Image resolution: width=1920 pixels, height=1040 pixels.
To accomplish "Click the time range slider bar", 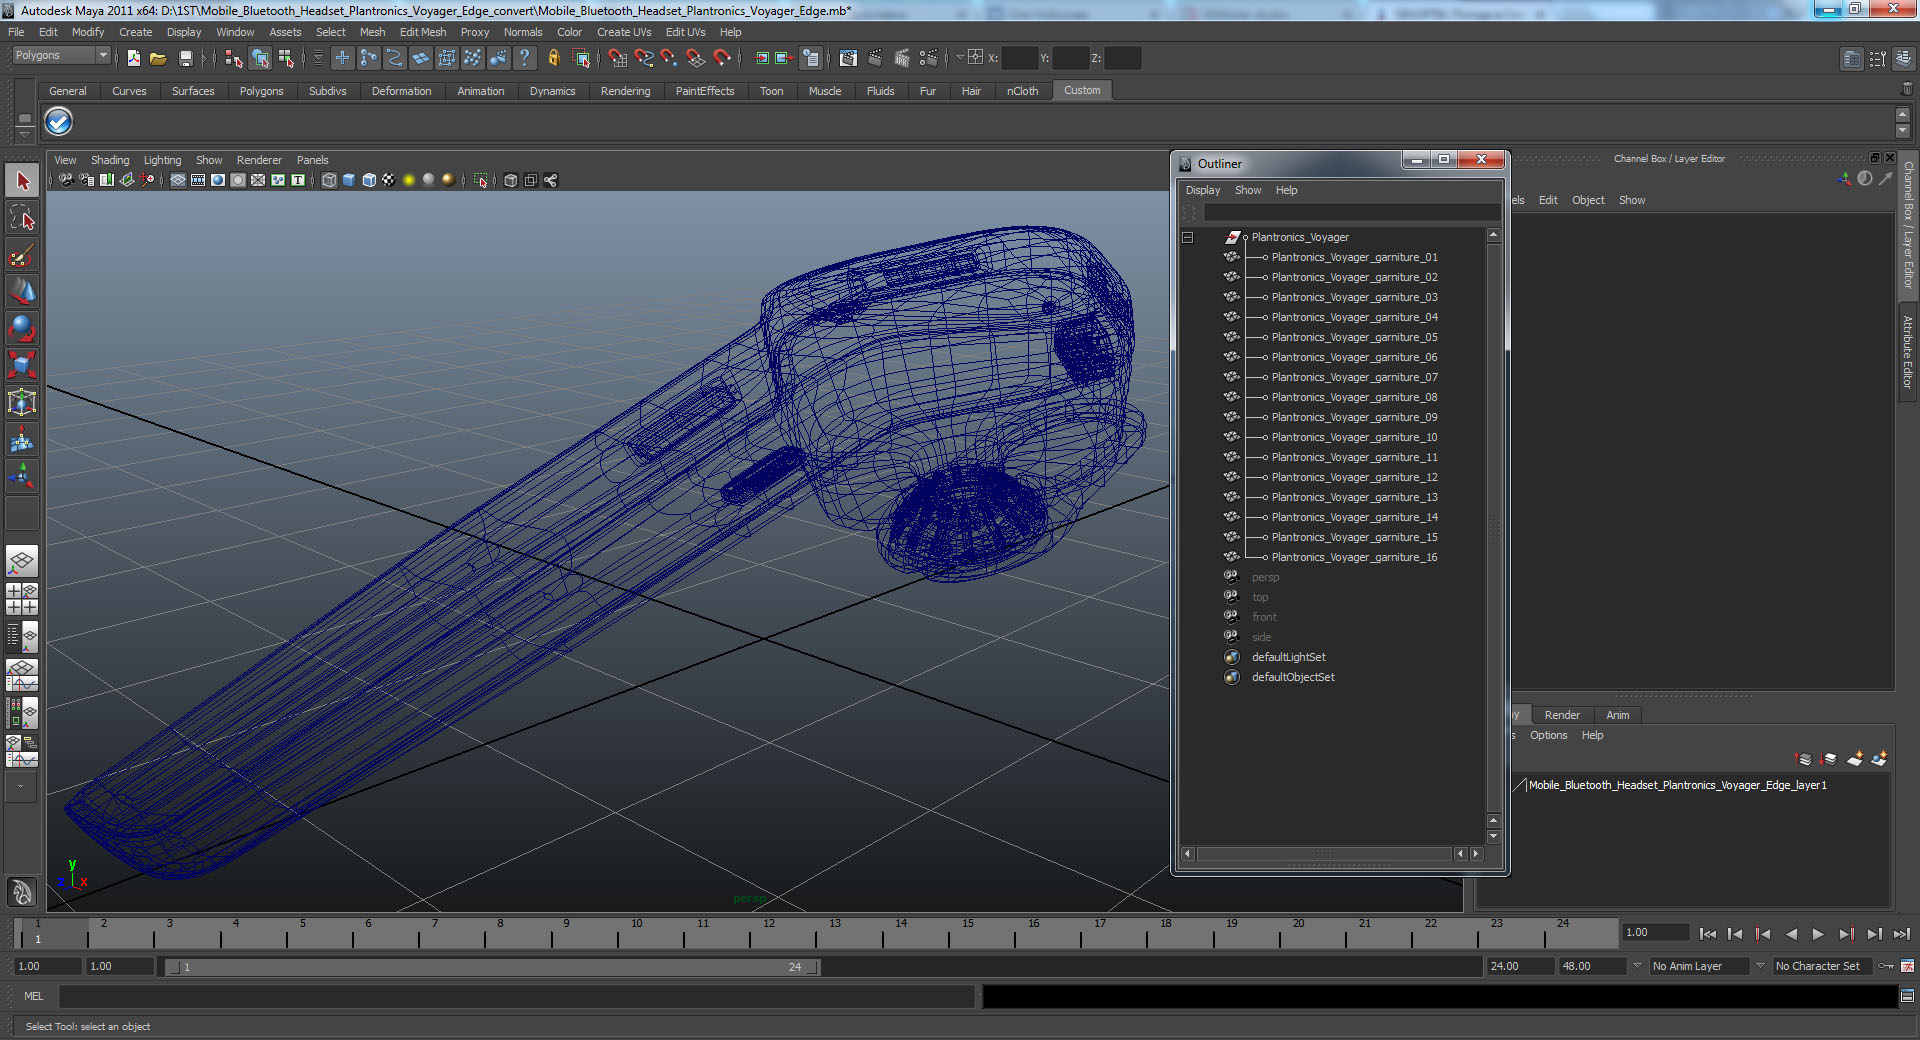I will 492,967.
